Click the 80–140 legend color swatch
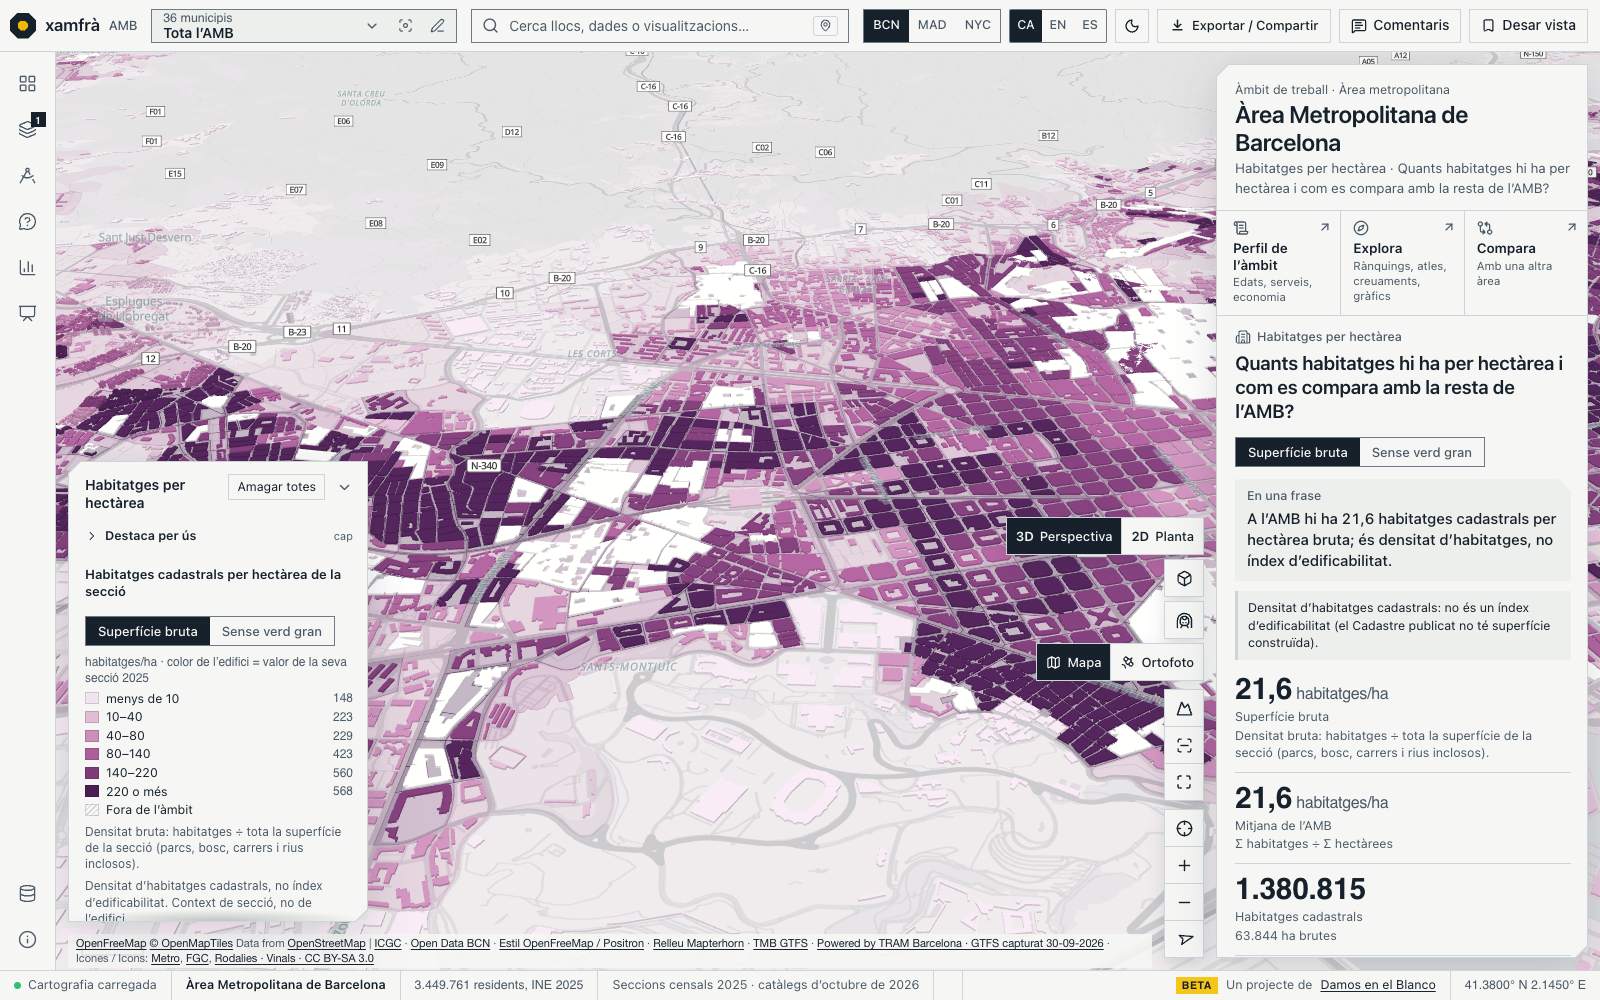 click(x=92, y=755)
